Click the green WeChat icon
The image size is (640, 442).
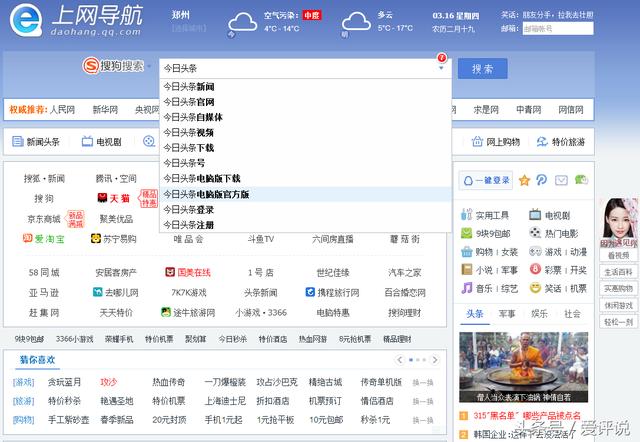pos(581,180)
